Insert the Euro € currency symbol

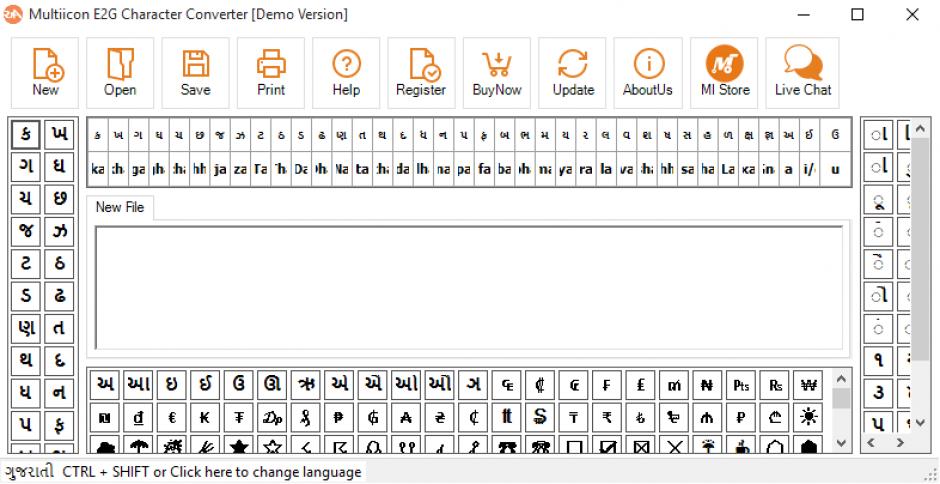point(172,417)
